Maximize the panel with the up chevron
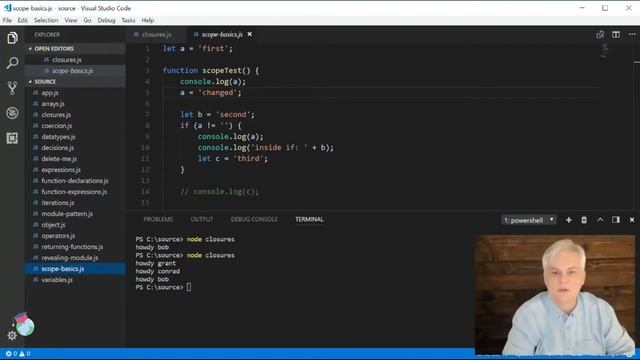The height and width of the screenshot is (360, 640). click(600, 220)
